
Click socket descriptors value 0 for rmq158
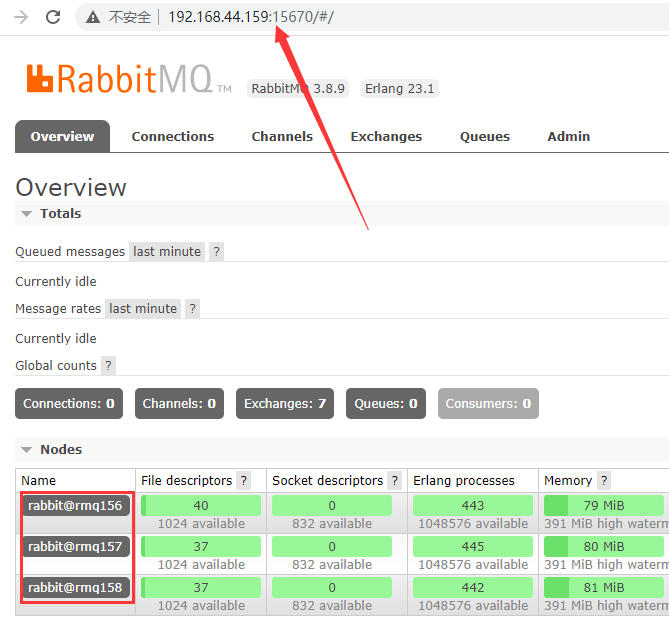click(x=332, y=587)
